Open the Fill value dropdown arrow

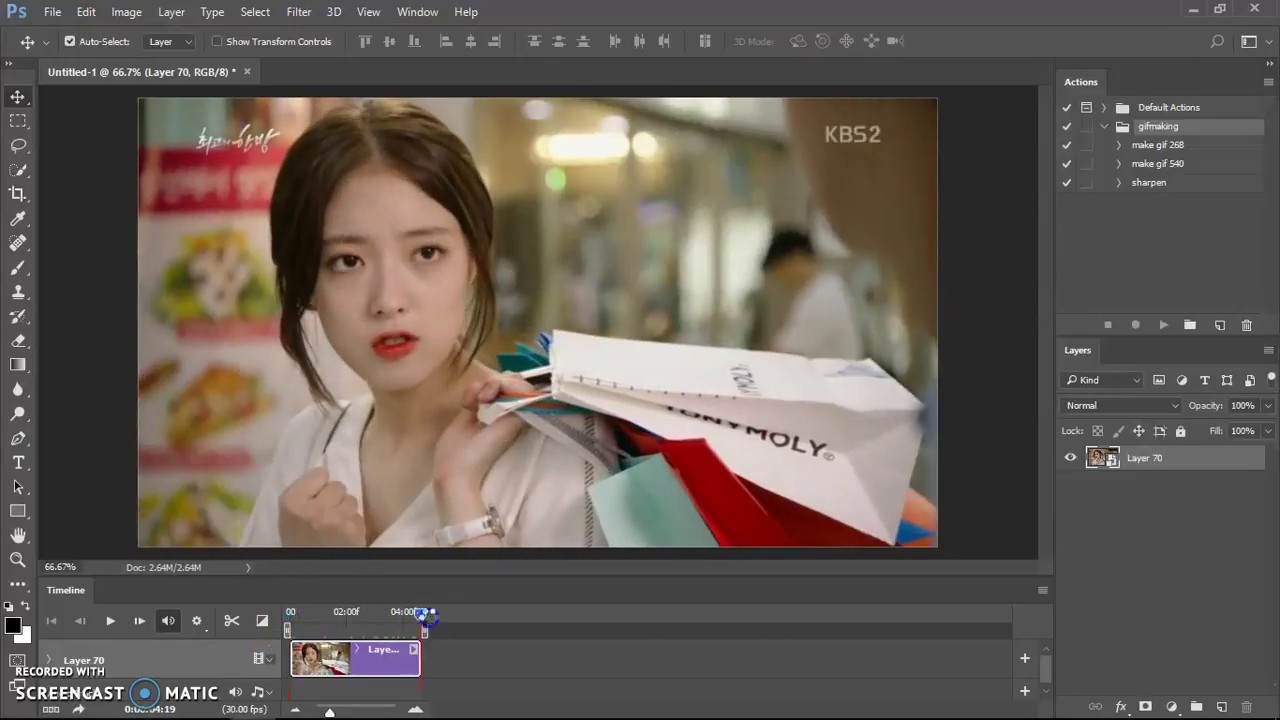[x=1268, y=431]
